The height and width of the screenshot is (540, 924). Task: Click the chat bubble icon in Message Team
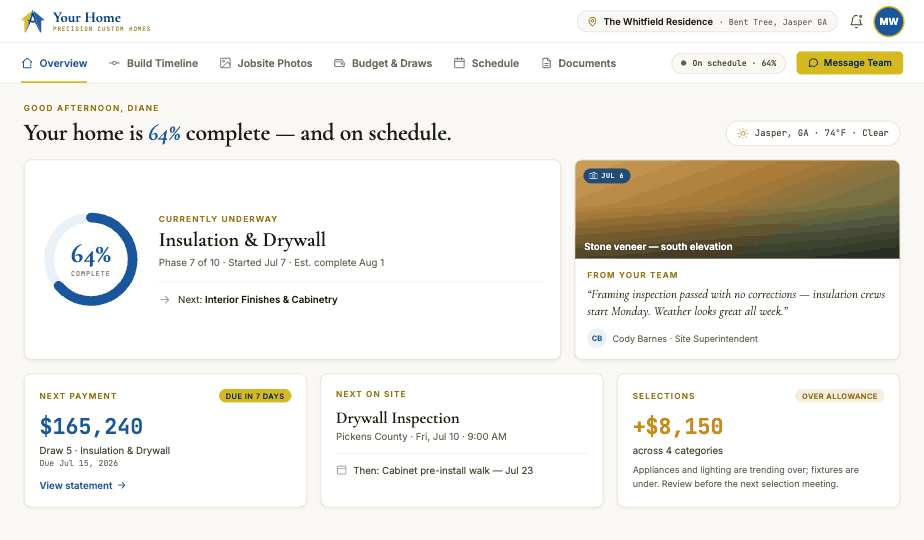pyautogui.click(x=813, y=62)
